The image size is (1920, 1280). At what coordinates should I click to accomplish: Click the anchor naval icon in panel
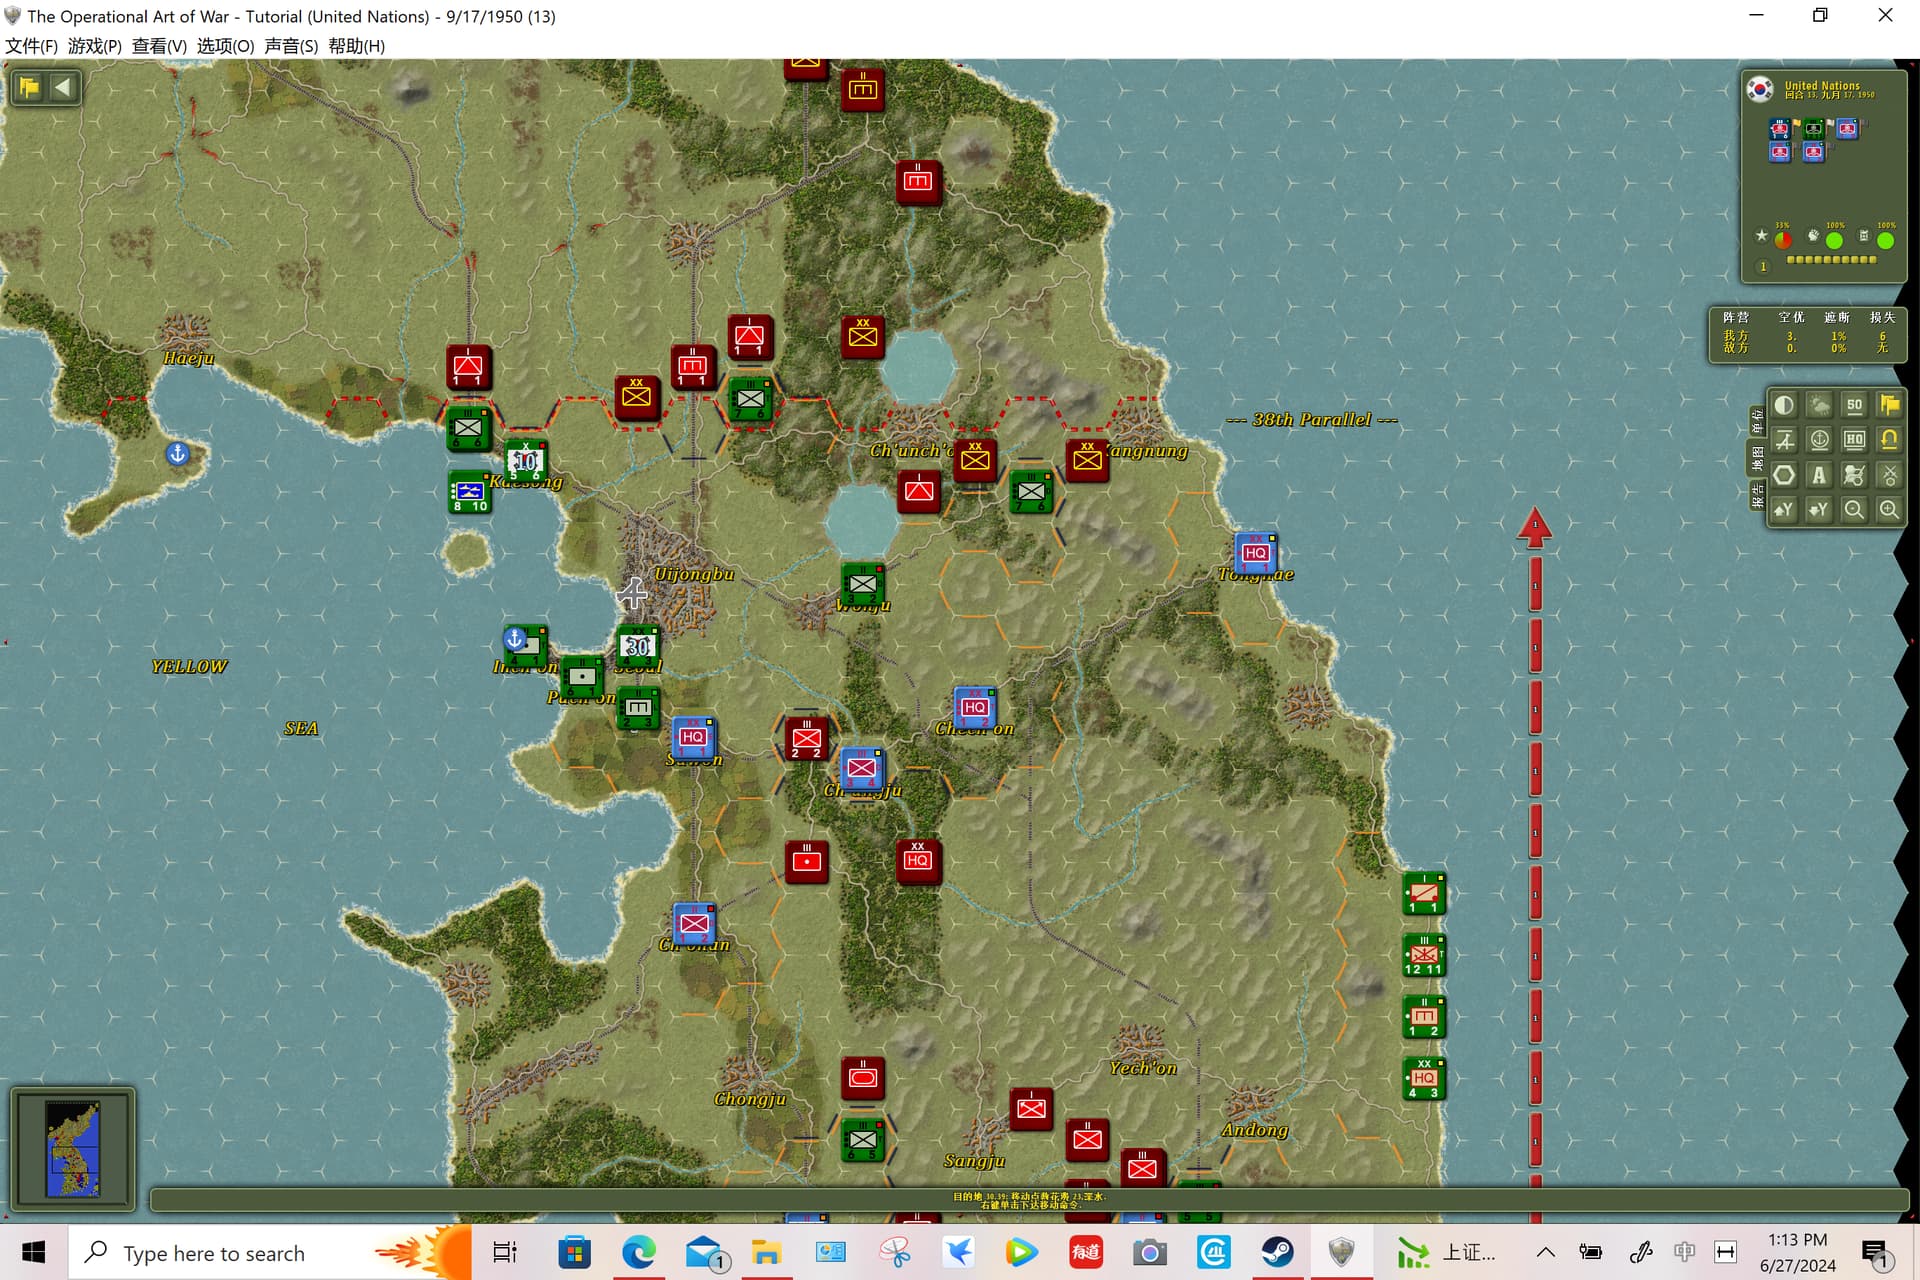(x=1819, y=440)
